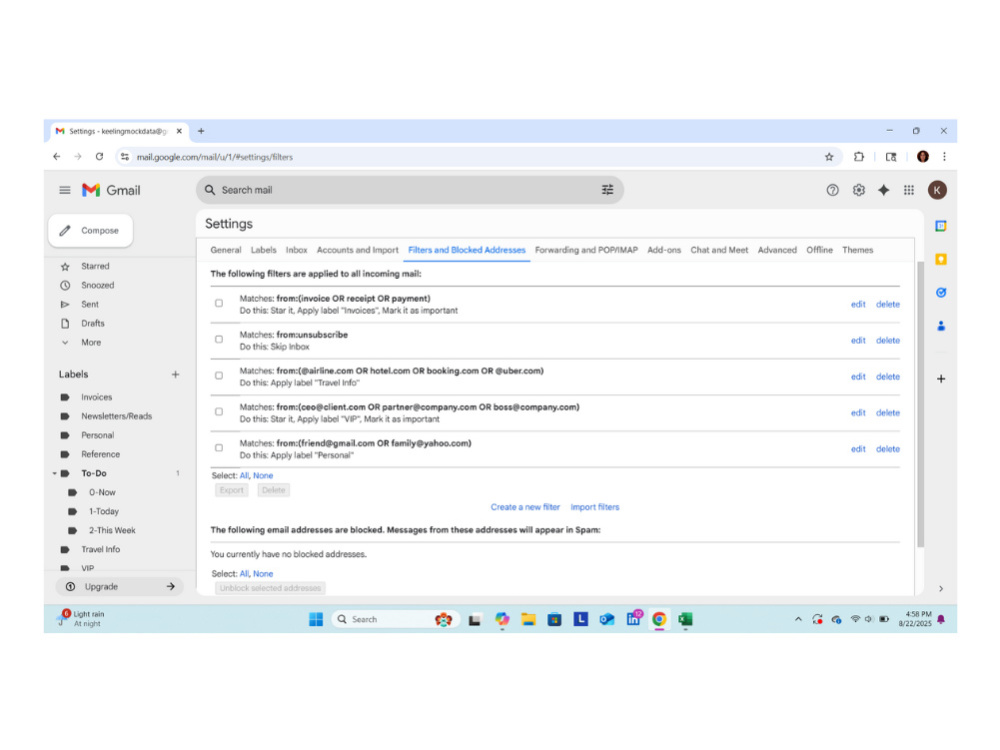1000x750 pixels.
Task: Open Google apps grid icon
Action: (909, 190)
